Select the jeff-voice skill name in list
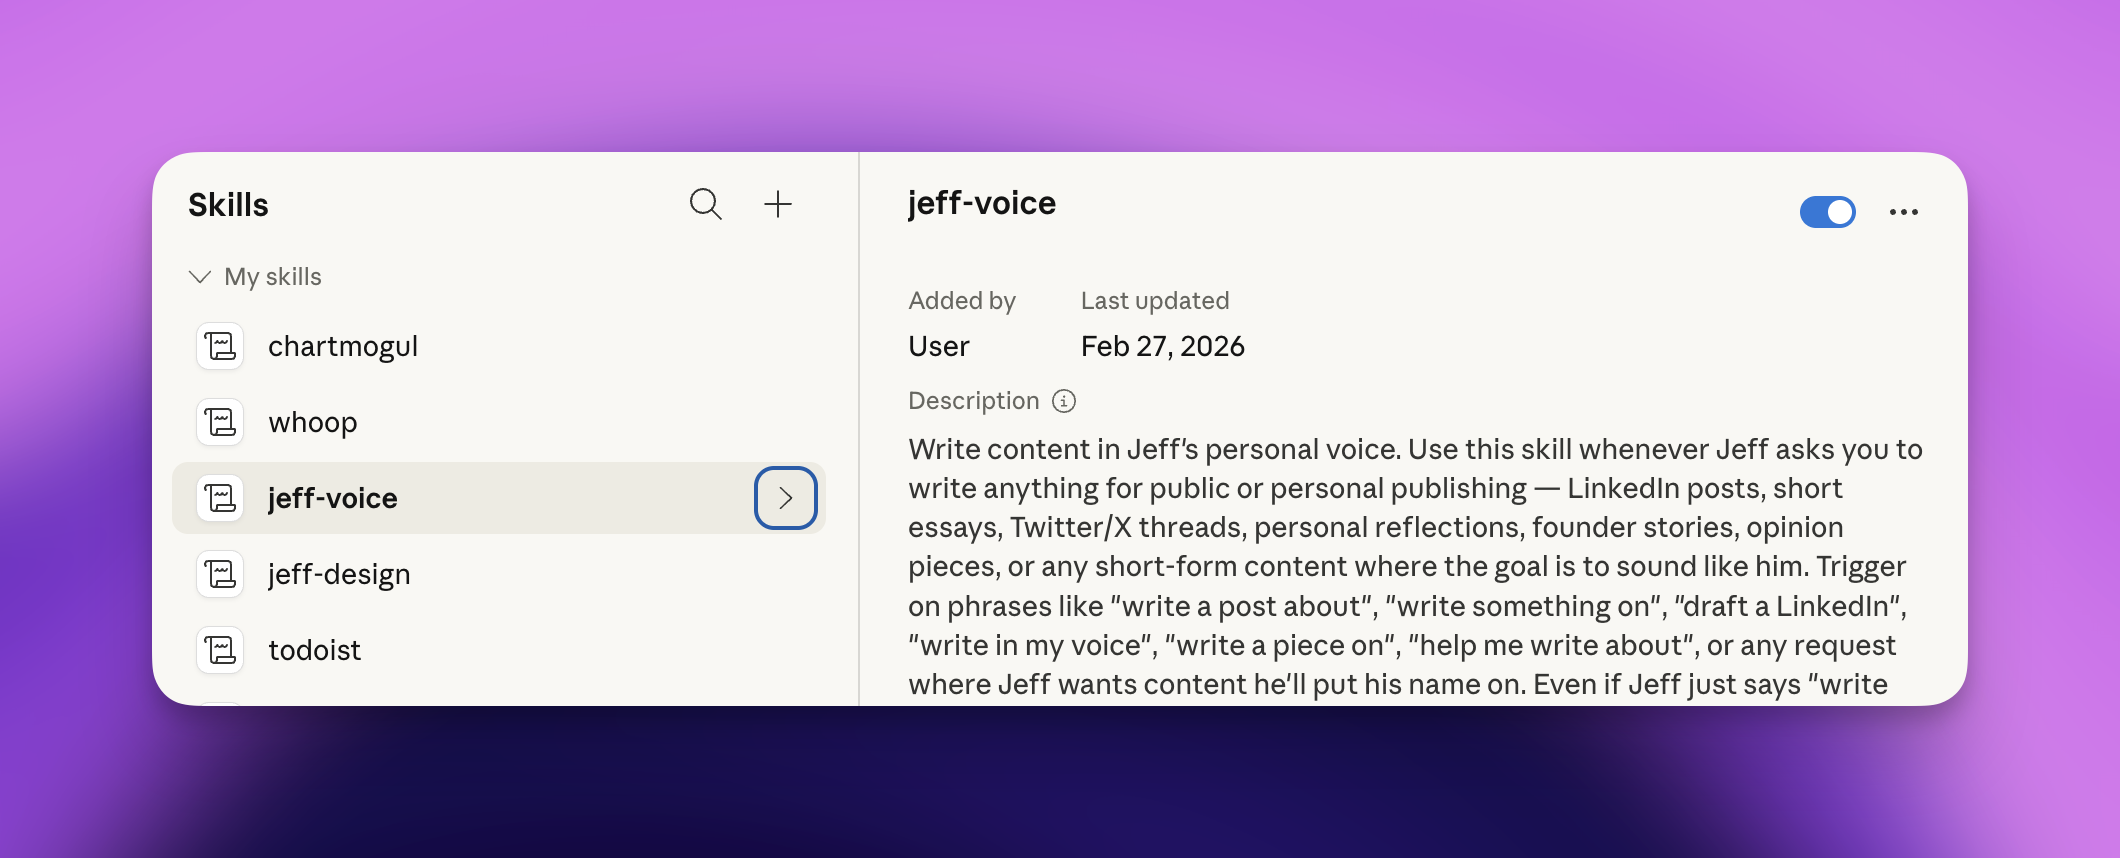The width and height of the screenshot is (2120, 858). (333, 498)
